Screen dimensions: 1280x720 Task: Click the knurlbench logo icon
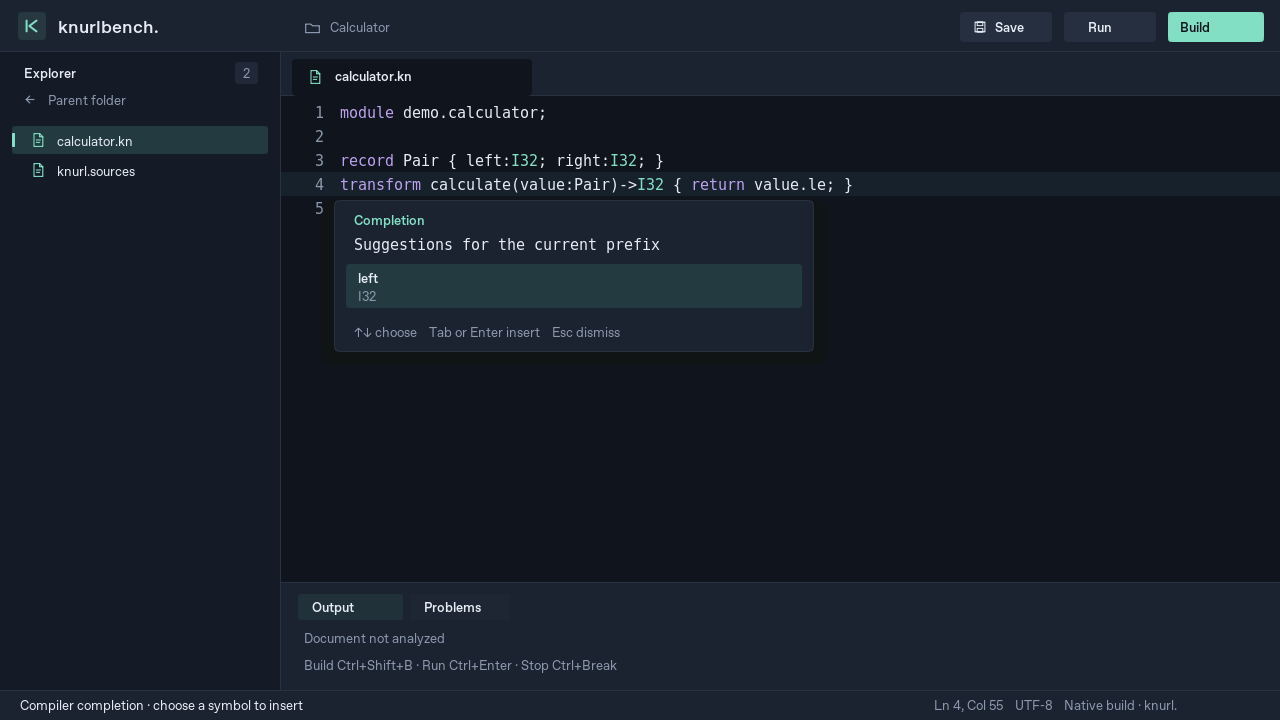[32, 26]
